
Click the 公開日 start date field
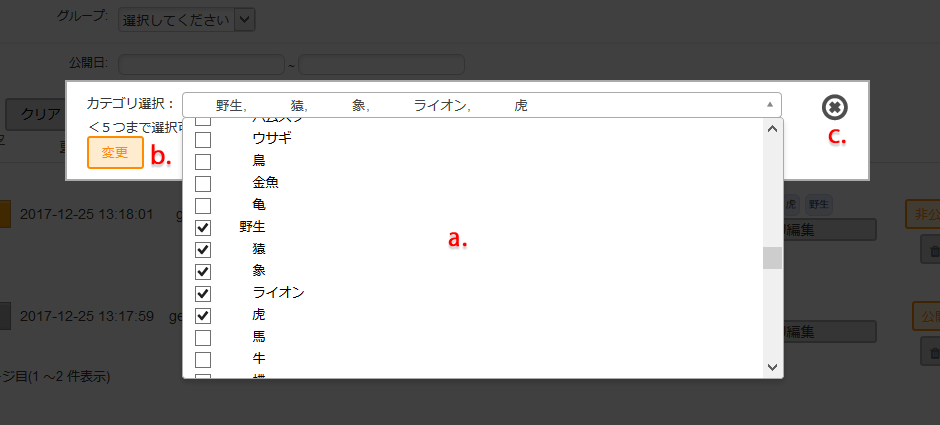201,65
